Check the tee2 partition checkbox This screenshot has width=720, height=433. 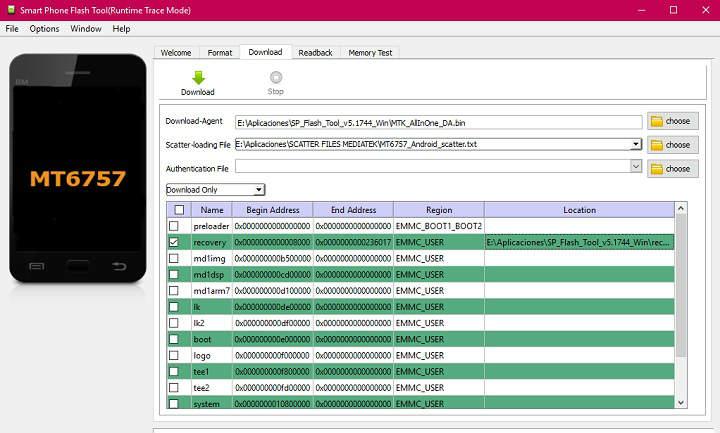[174, 388]
